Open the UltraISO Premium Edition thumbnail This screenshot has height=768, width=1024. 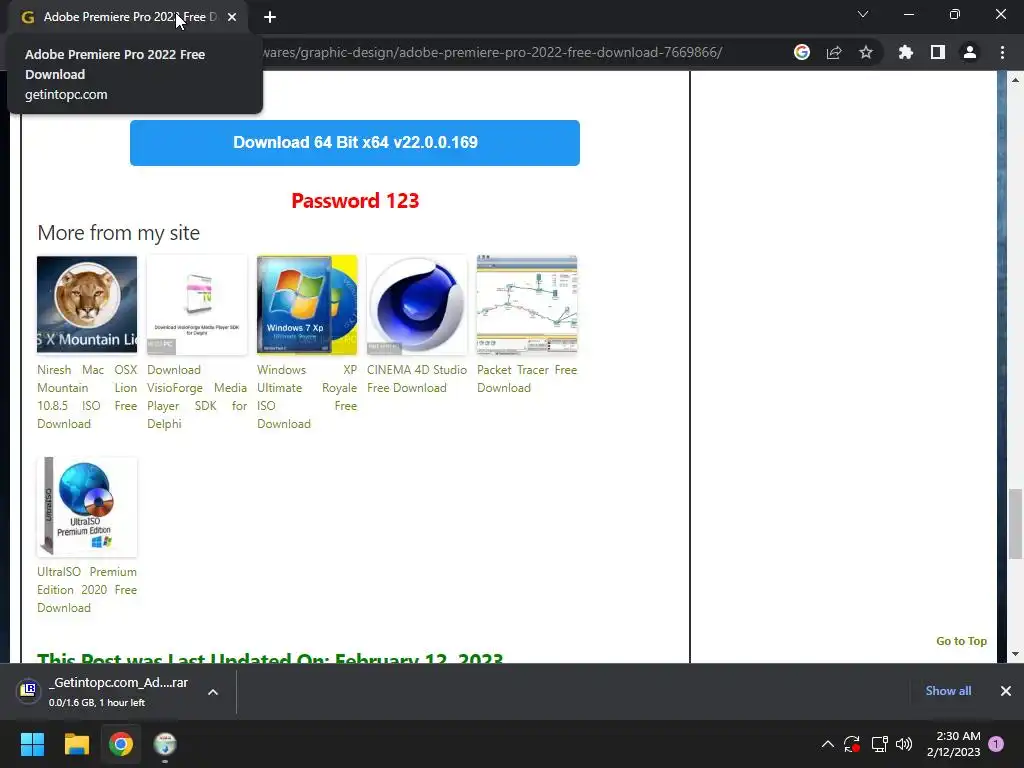tap(87, 507)
